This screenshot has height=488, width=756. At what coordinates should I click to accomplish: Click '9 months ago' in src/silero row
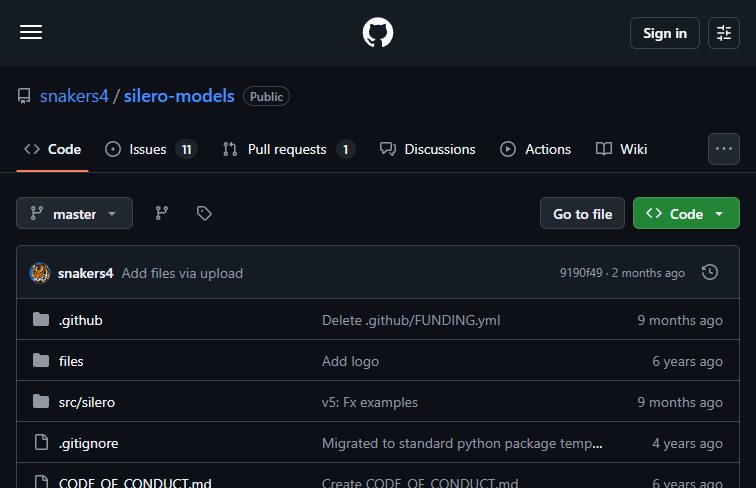[x=680, y=402]
